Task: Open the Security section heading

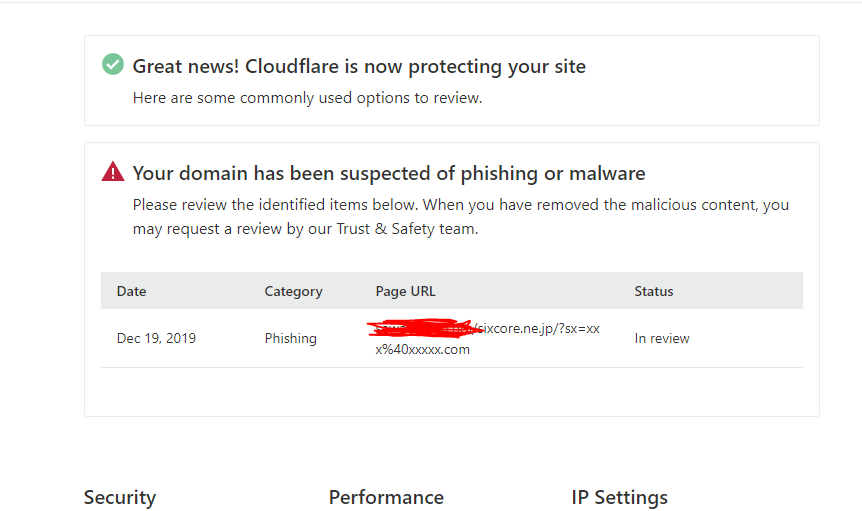Action: [120, 497]
